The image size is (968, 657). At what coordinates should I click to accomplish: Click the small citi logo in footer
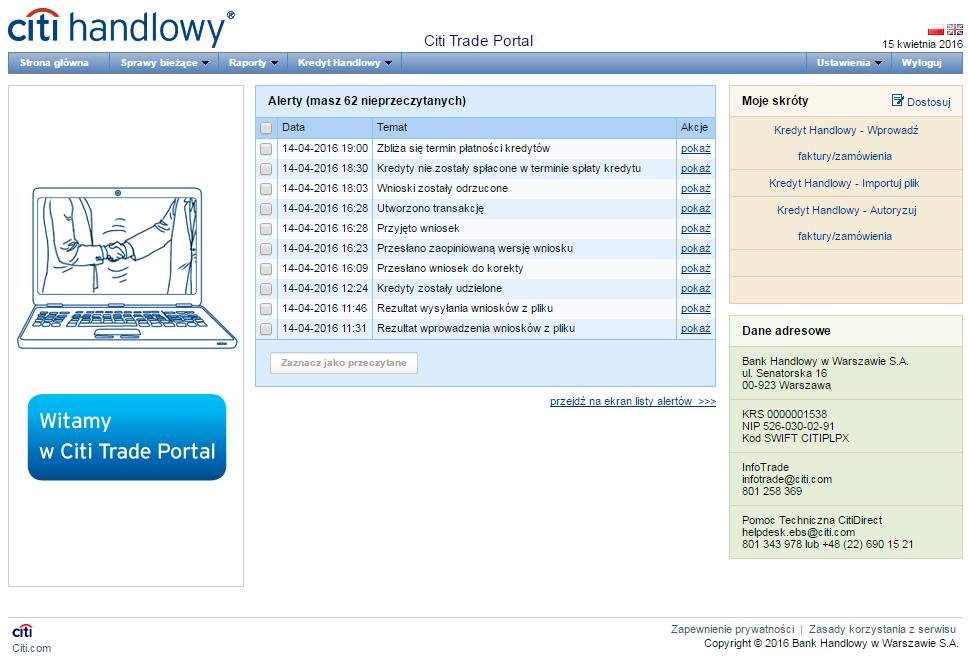click(x=22, y=630)
